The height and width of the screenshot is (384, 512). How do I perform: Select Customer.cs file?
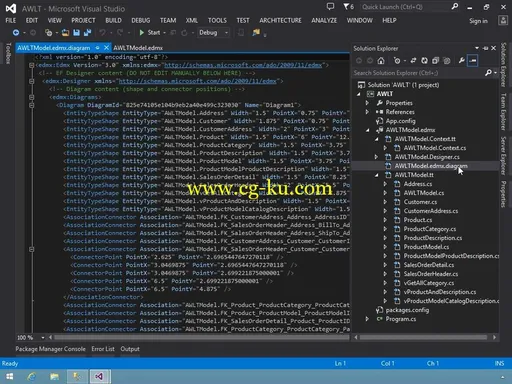(420, 202)
